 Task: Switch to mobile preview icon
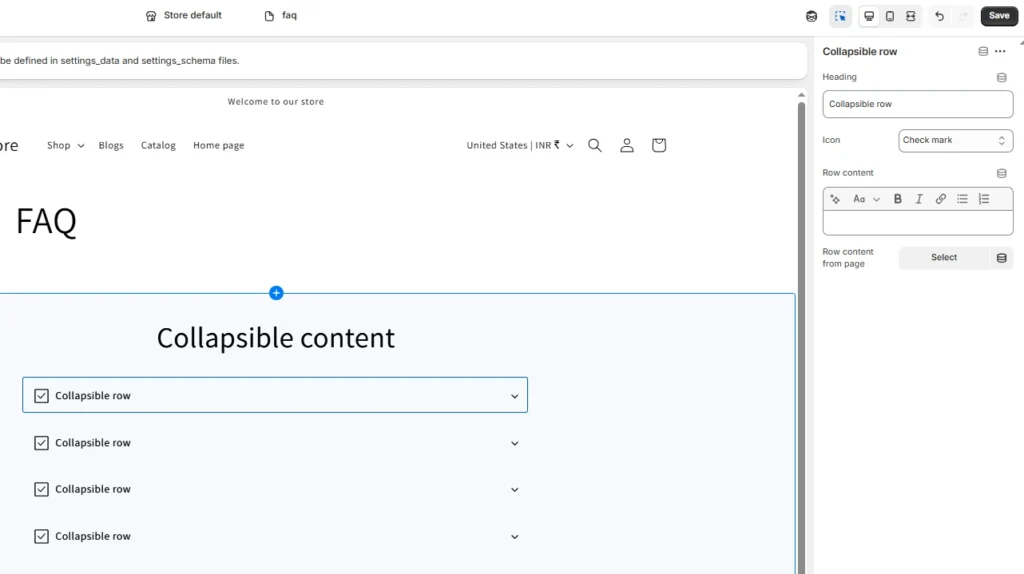[889, 16]
